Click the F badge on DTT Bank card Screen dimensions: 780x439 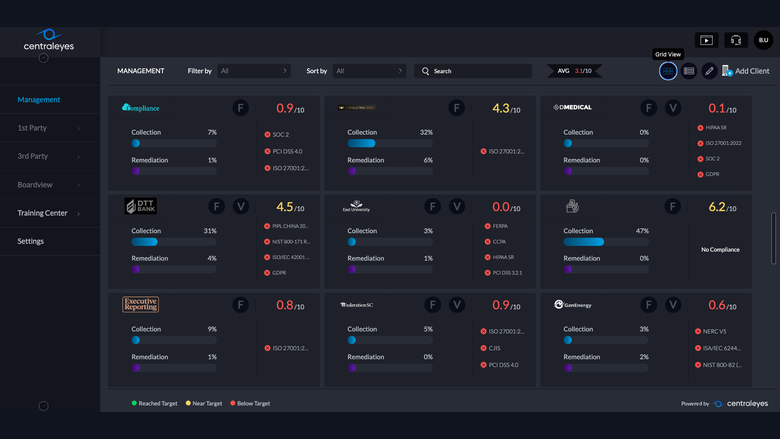[216, 206]
